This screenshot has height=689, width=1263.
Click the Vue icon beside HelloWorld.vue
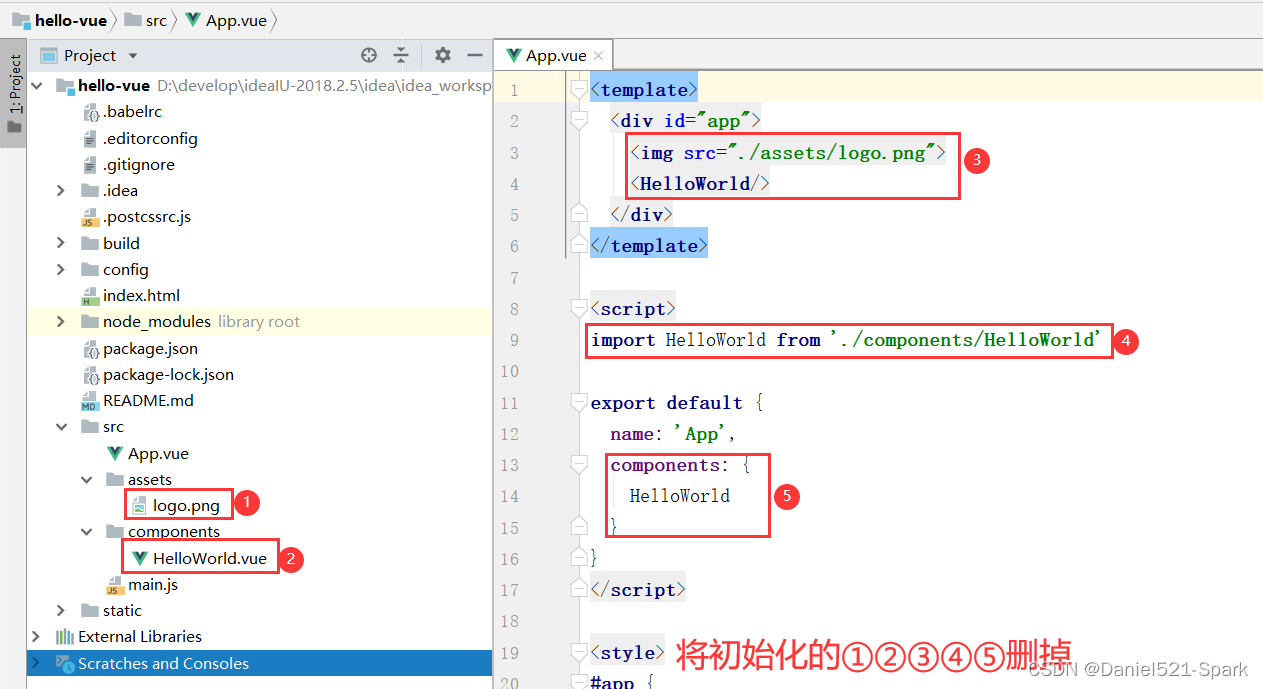(x=140, y=558)
